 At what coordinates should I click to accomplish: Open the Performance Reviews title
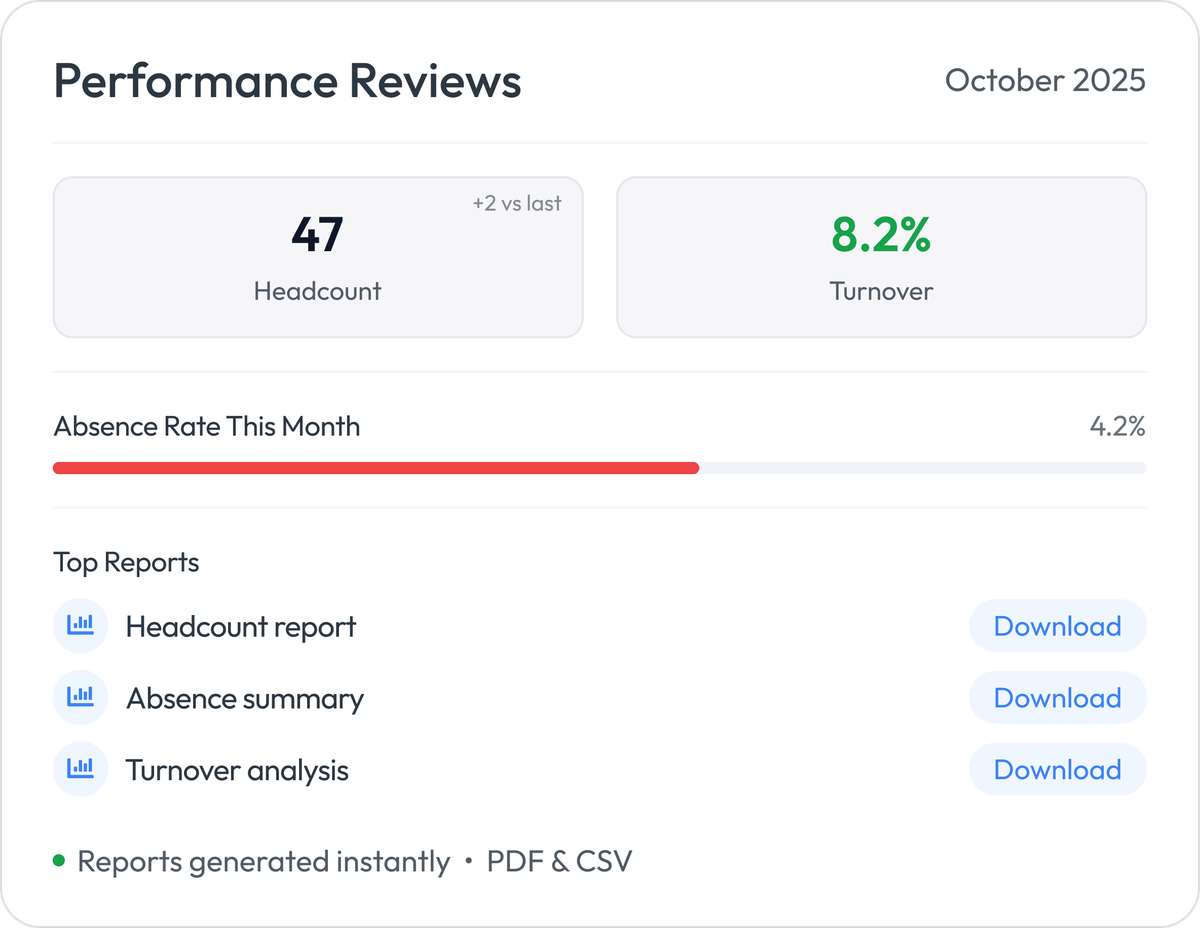(287, 81)
